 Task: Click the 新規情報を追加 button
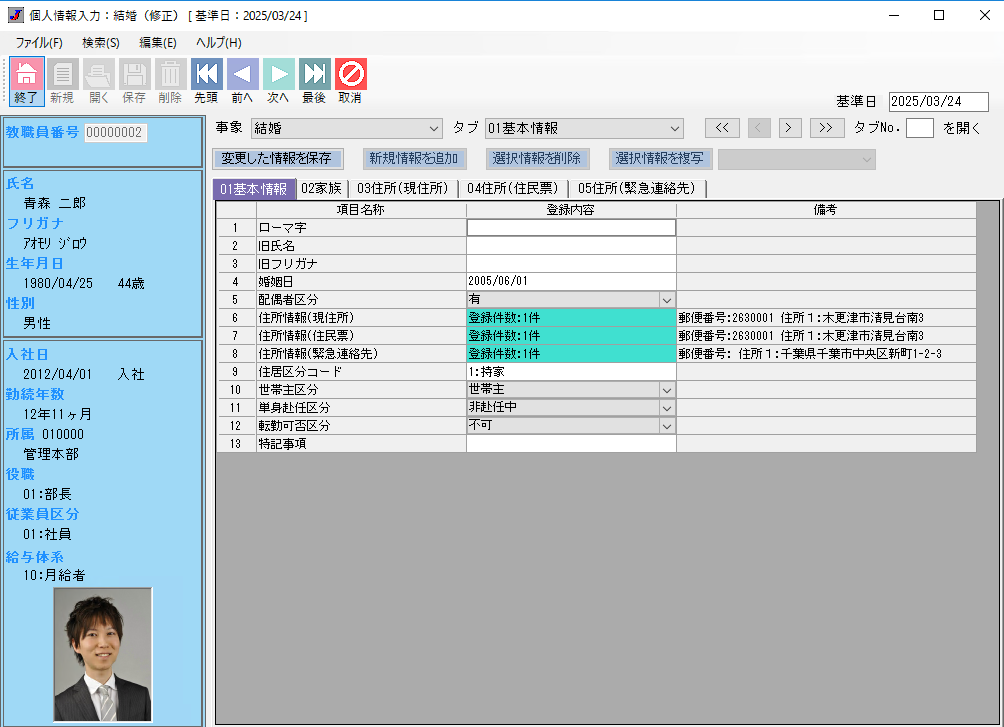414,159
